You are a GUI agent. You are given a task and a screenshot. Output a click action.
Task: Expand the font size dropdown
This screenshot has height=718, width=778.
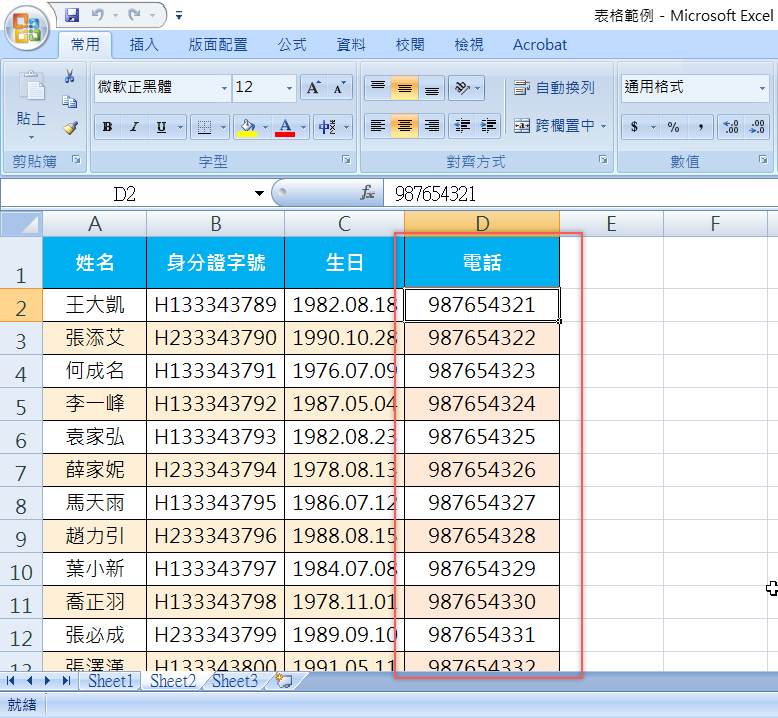point(289,88)
